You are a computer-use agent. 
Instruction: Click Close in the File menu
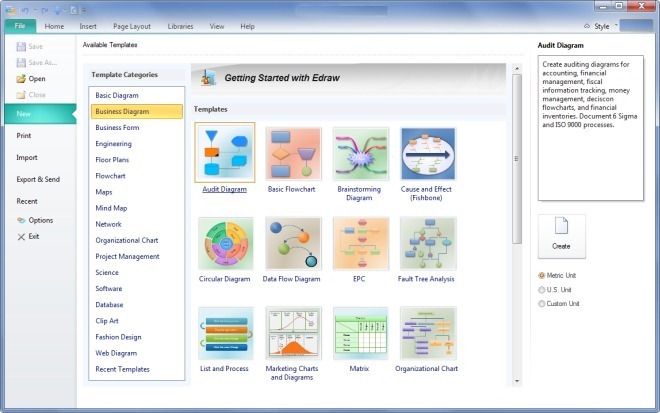[31, 95]
